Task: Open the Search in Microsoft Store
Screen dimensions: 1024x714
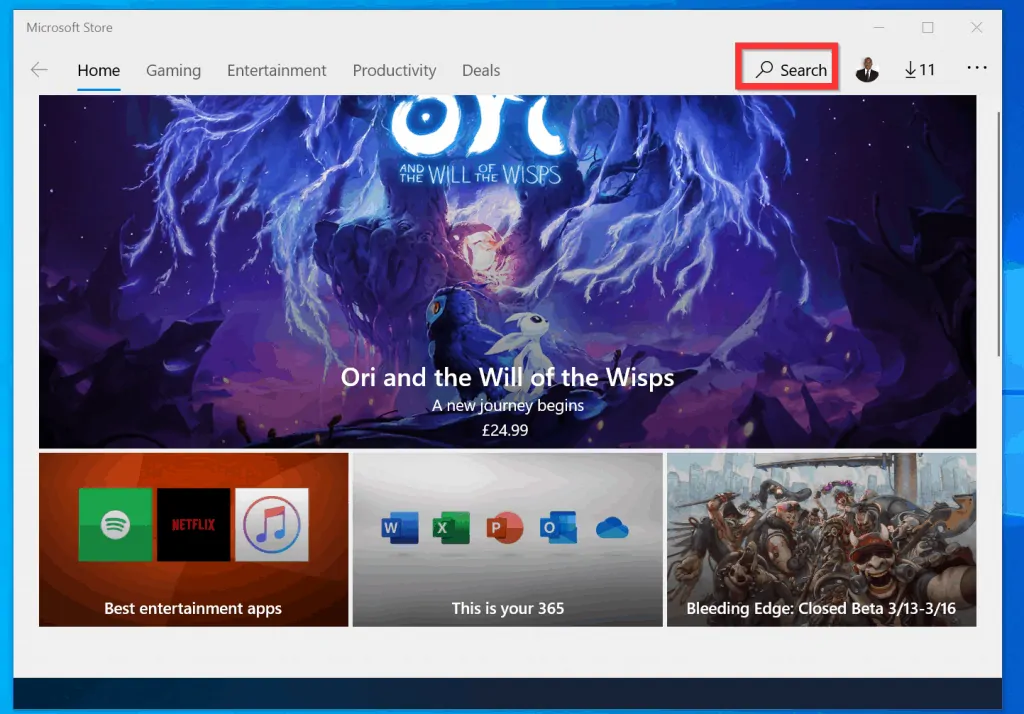Action: (787, 68)
